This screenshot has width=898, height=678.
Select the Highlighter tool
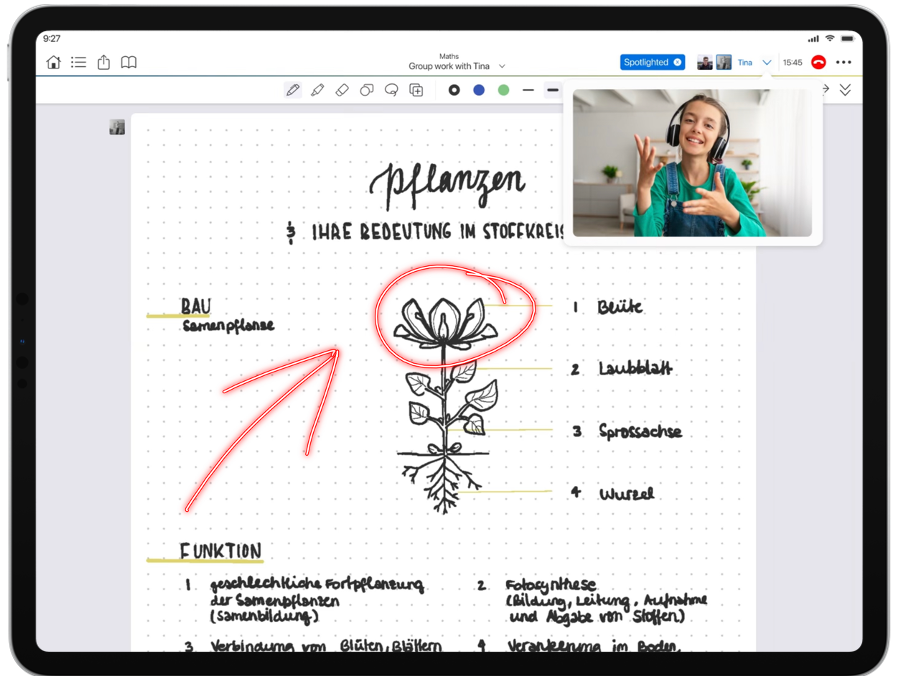point(317,90)
